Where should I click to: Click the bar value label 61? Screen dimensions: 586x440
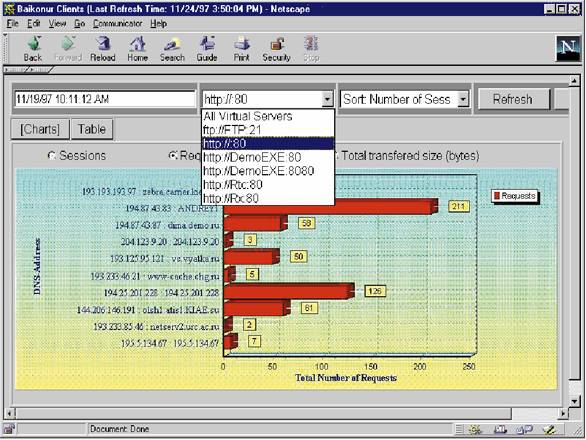tap(309, 308)
